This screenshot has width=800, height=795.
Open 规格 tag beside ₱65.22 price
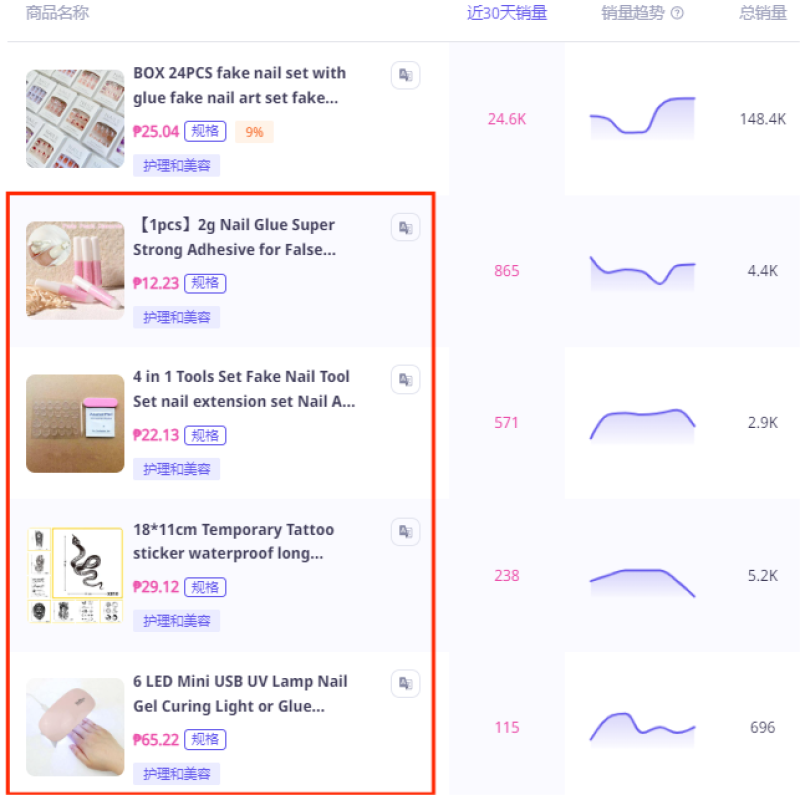tap(205, 739)
